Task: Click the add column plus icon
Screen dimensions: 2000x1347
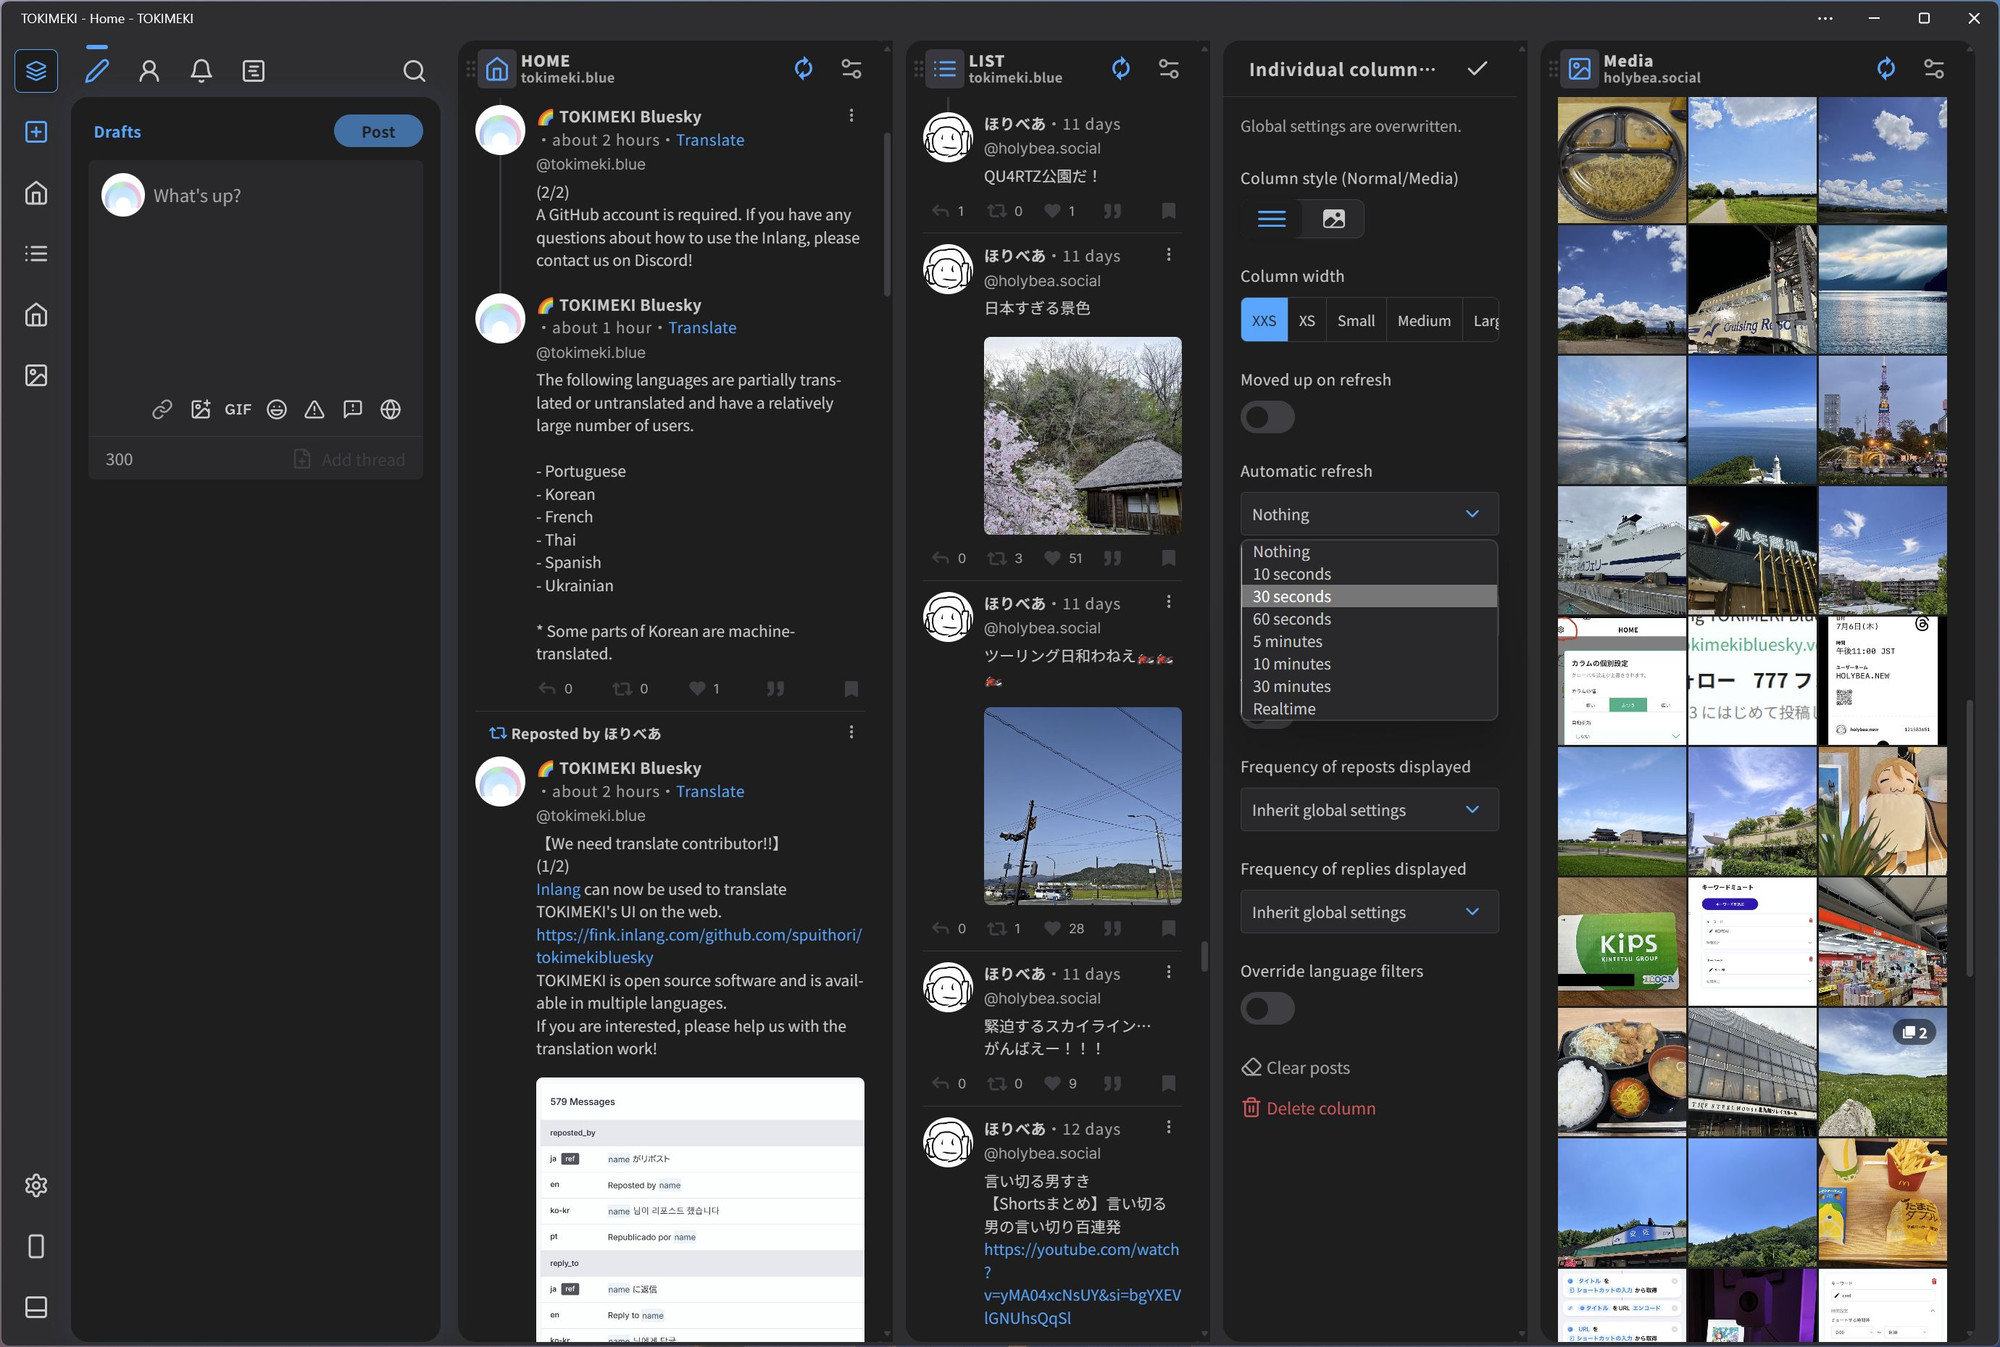Action: (36, 132)
